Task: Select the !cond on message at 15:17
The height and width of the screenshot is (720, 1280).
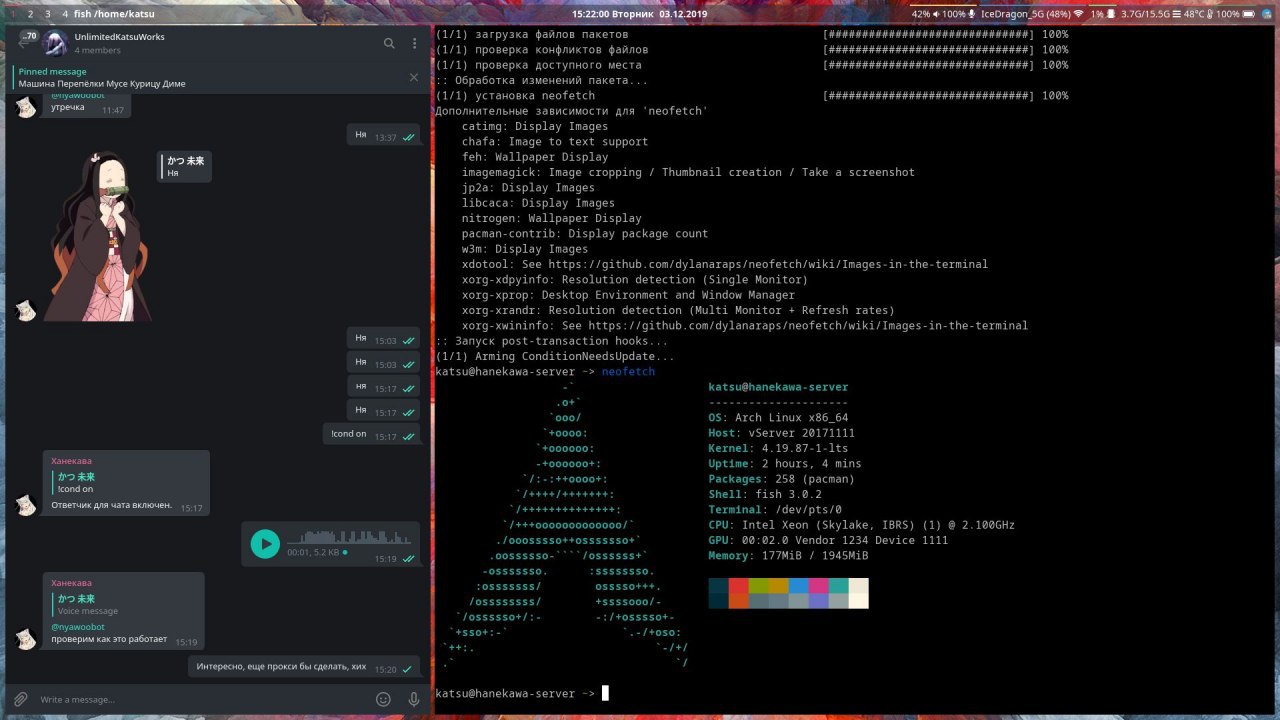Action: [x=372, y=434]
